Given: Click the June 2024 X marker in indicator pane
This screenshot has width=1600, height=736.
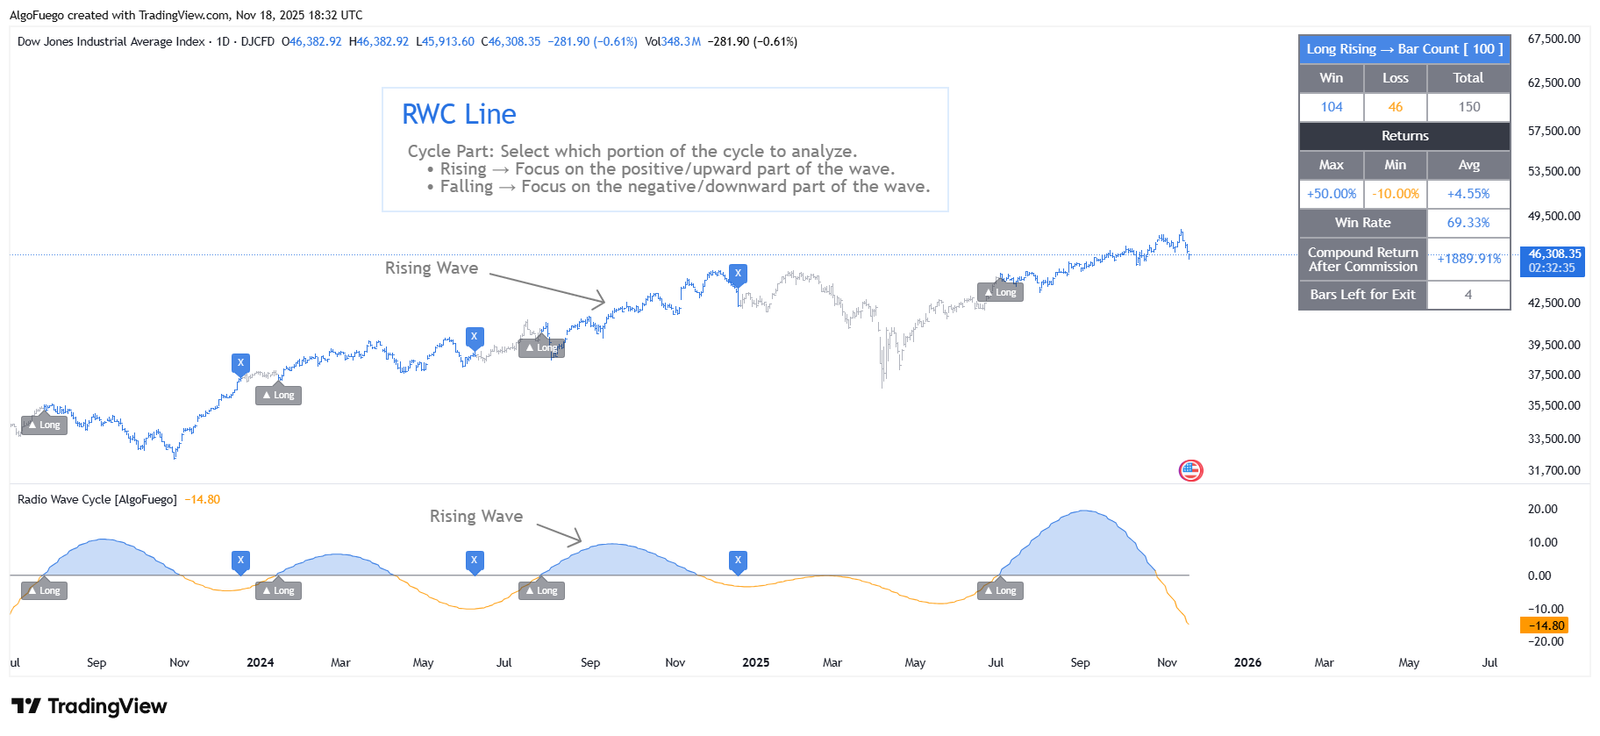Looking at the screenshot, I should (475, 560).
